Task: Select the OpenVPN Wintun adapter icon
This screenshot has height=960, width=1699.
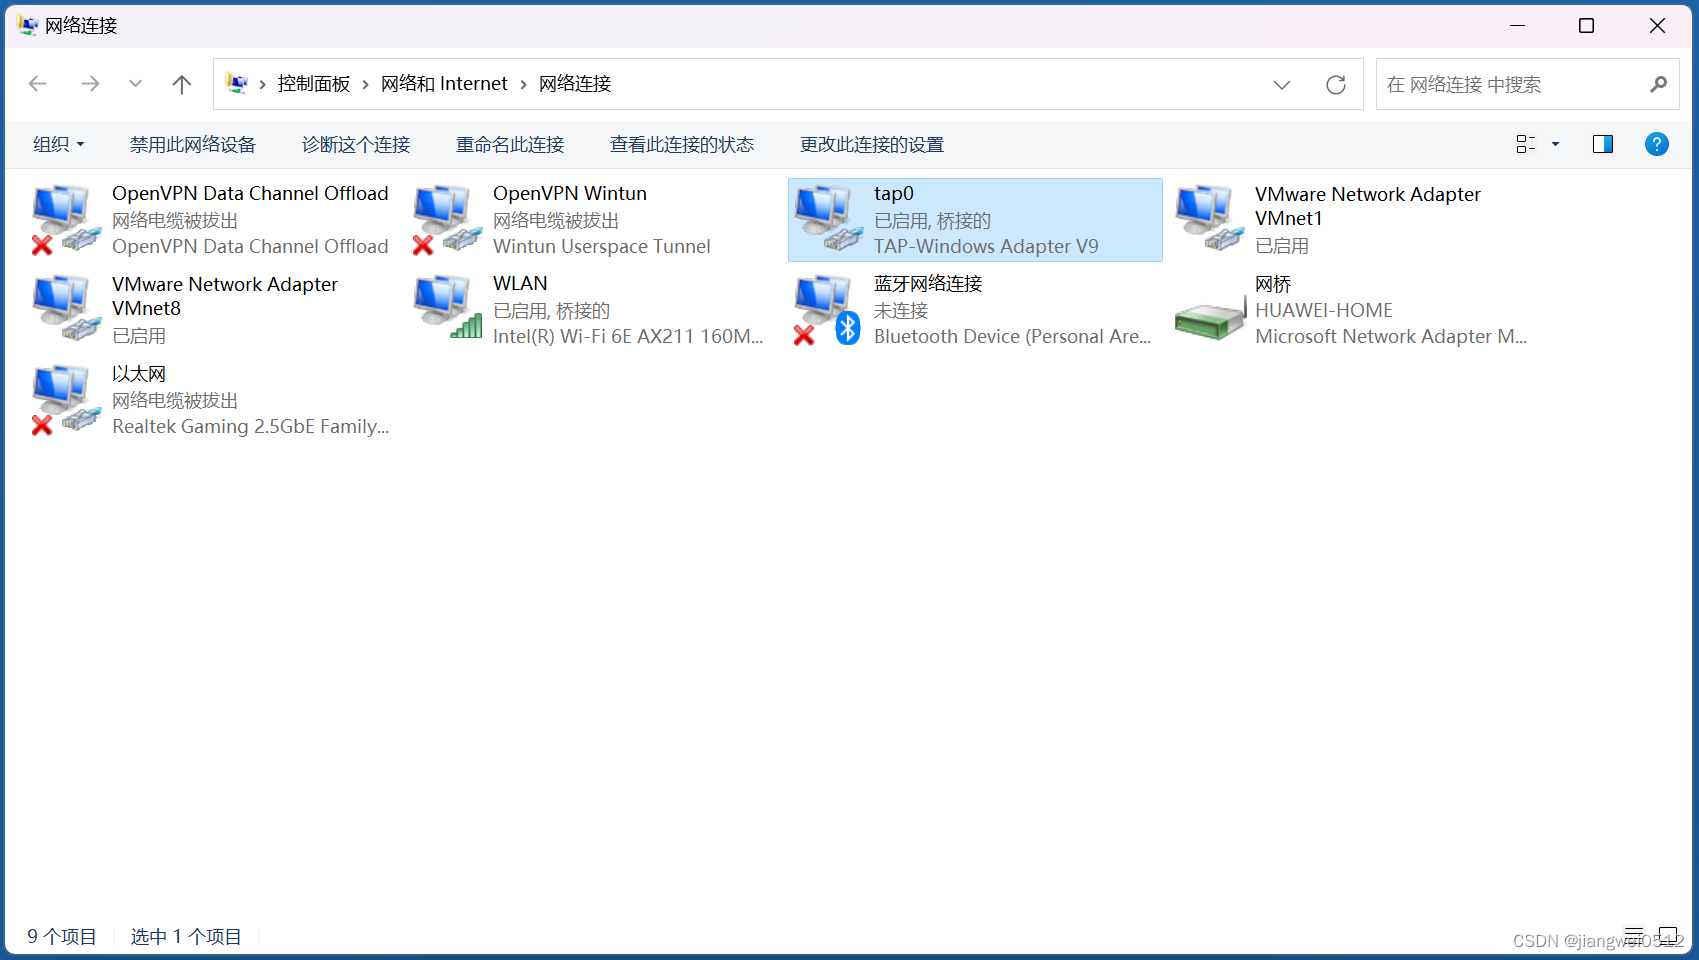Action: (447, 220)
